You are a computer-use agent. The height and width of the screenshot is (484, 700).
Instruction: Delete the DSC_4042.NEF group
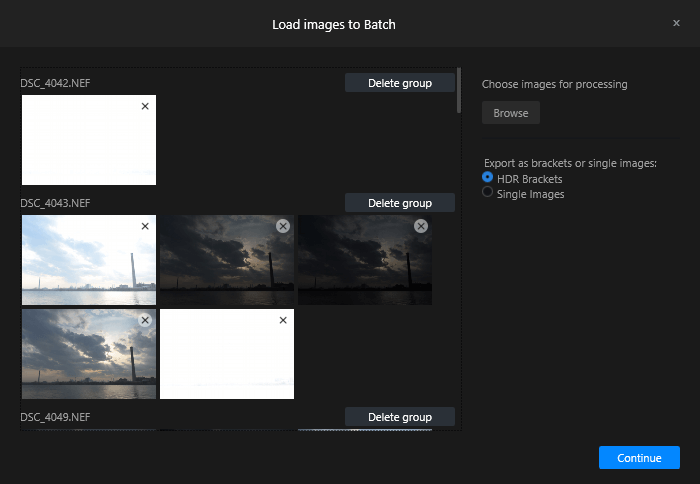pyautogui.click(x=400, y=83)
